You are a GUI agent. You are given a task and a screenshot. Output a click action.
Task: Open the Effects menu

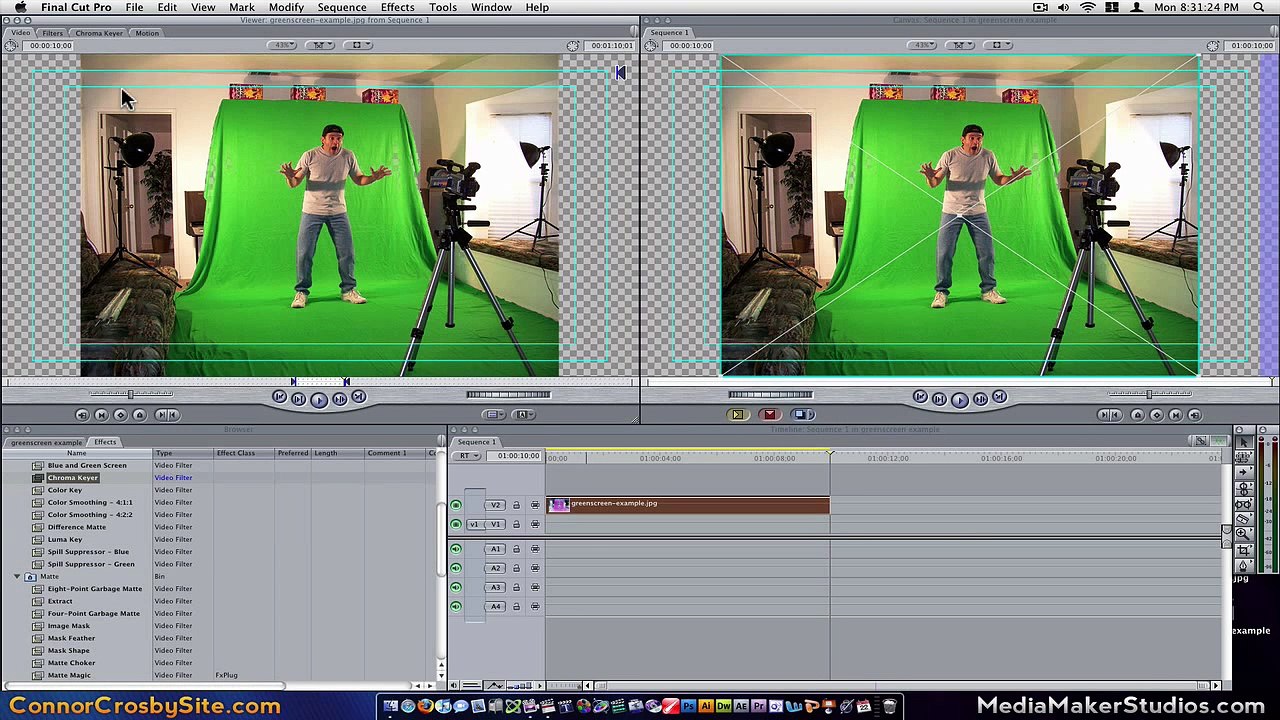pos(397,7)
